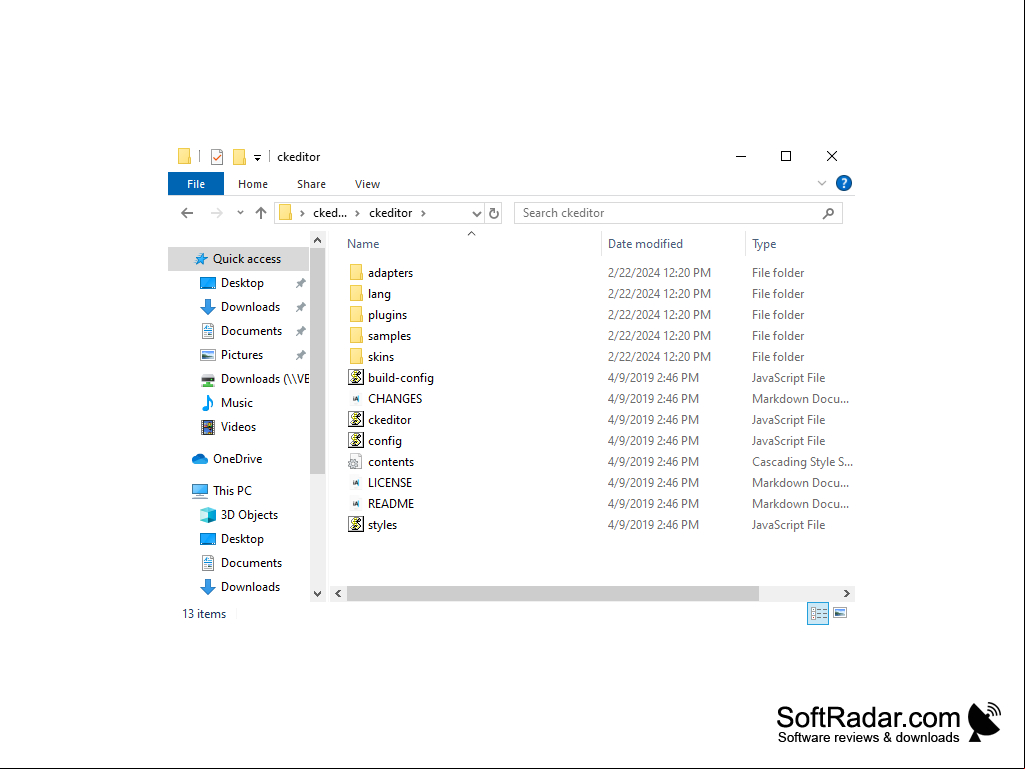This screenshot has height=769, width=1025.
Task: Expand the chevron after the ckeditor breadcrumb
Action: point(424,213)
